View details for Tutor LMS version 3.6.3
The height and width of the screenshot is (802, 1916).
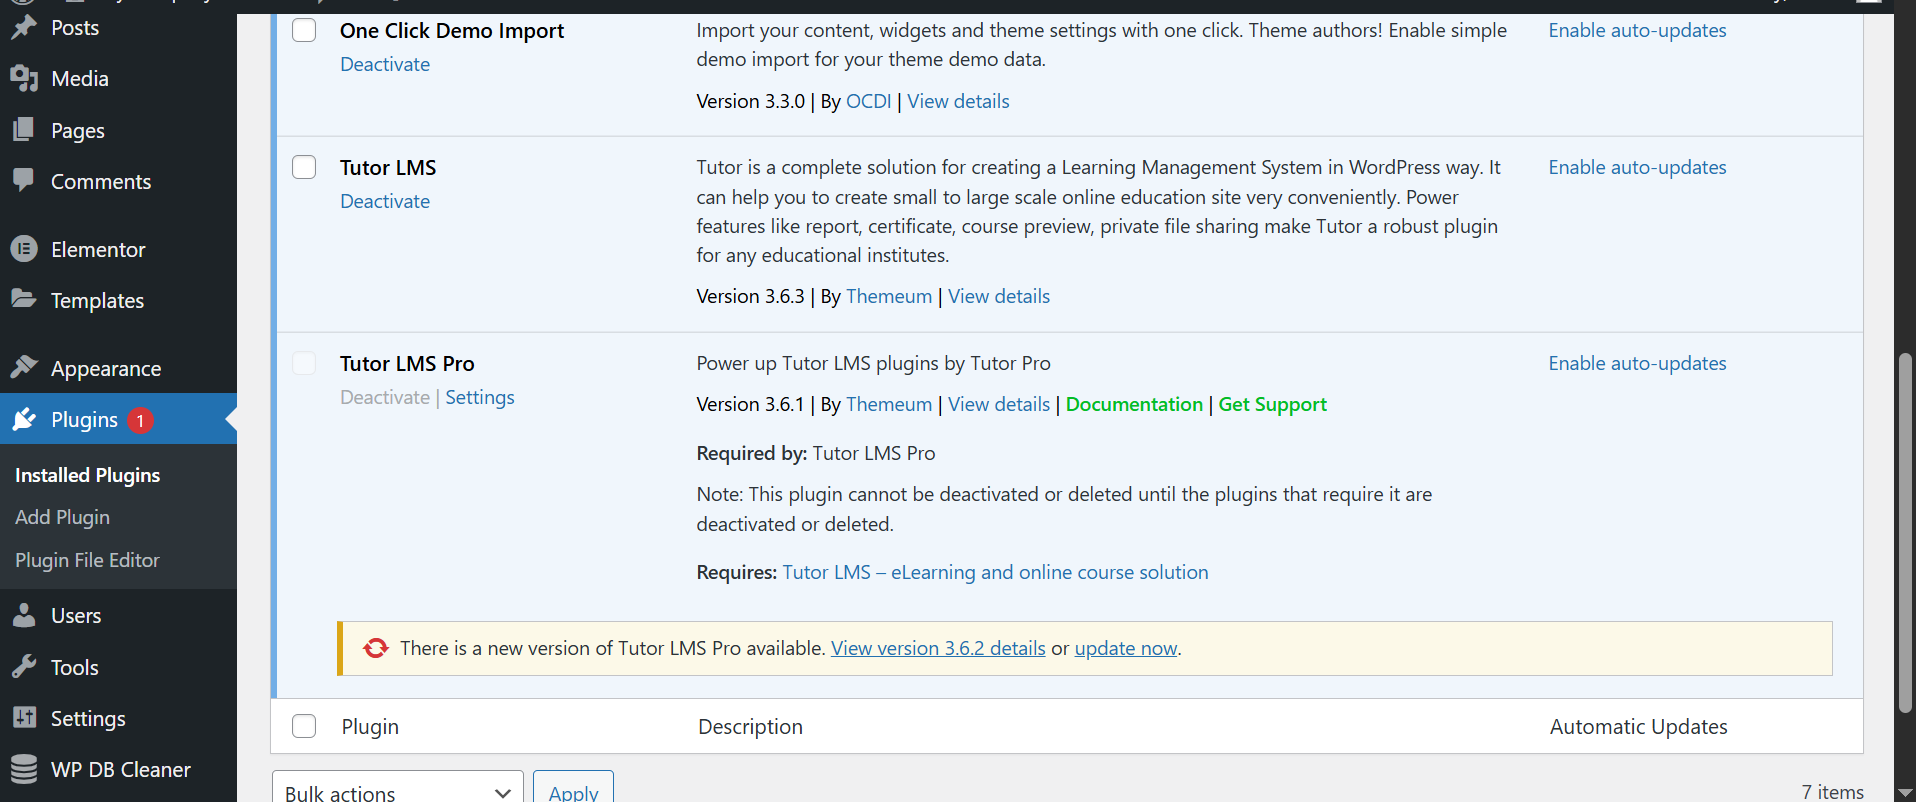pos(999,296)
